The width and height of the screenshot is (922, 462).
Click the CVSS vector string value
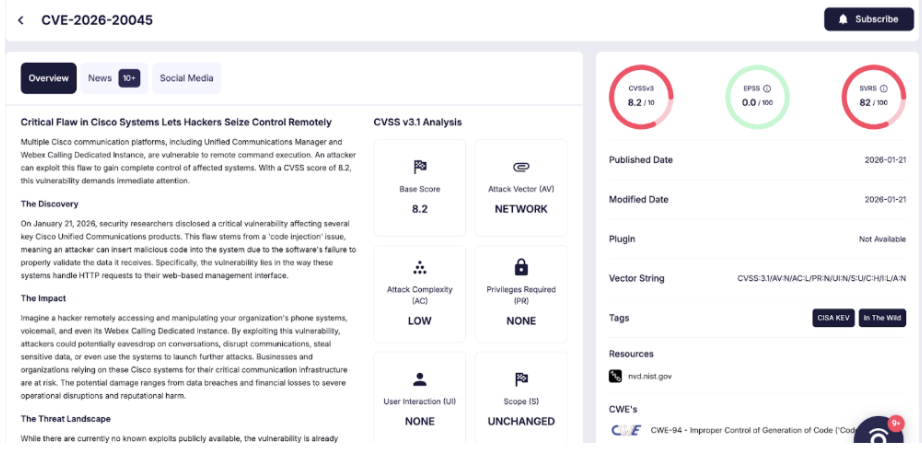(x=822, y=278)
